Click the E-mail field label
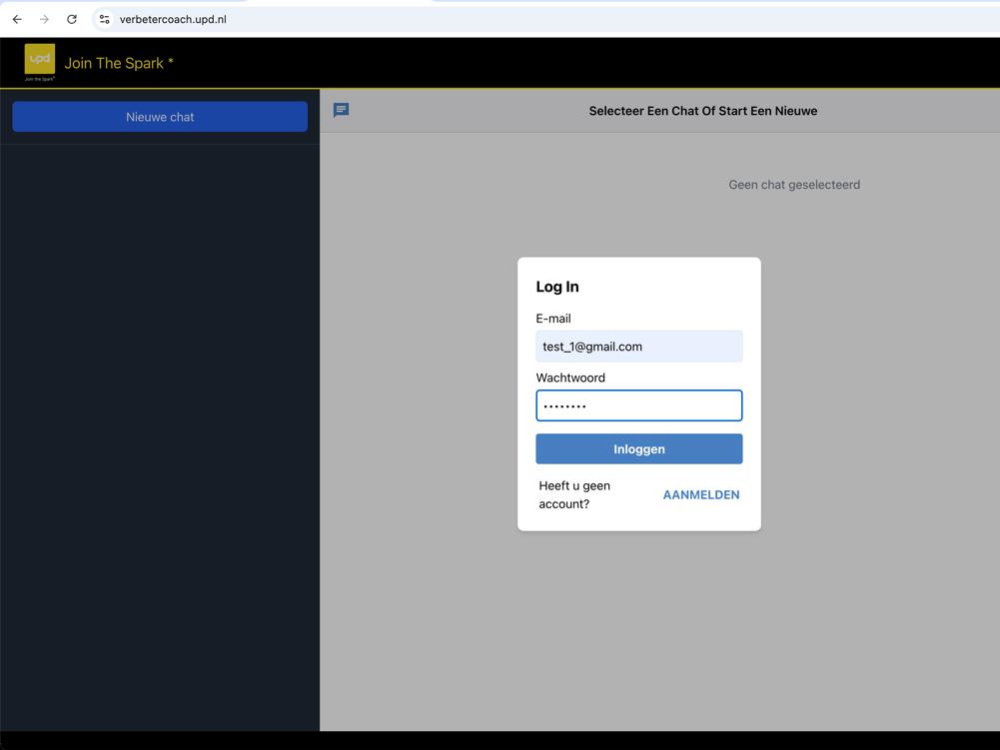Image resolution: width=1000 pixels, height=750 pixels. tap(553, 319)
